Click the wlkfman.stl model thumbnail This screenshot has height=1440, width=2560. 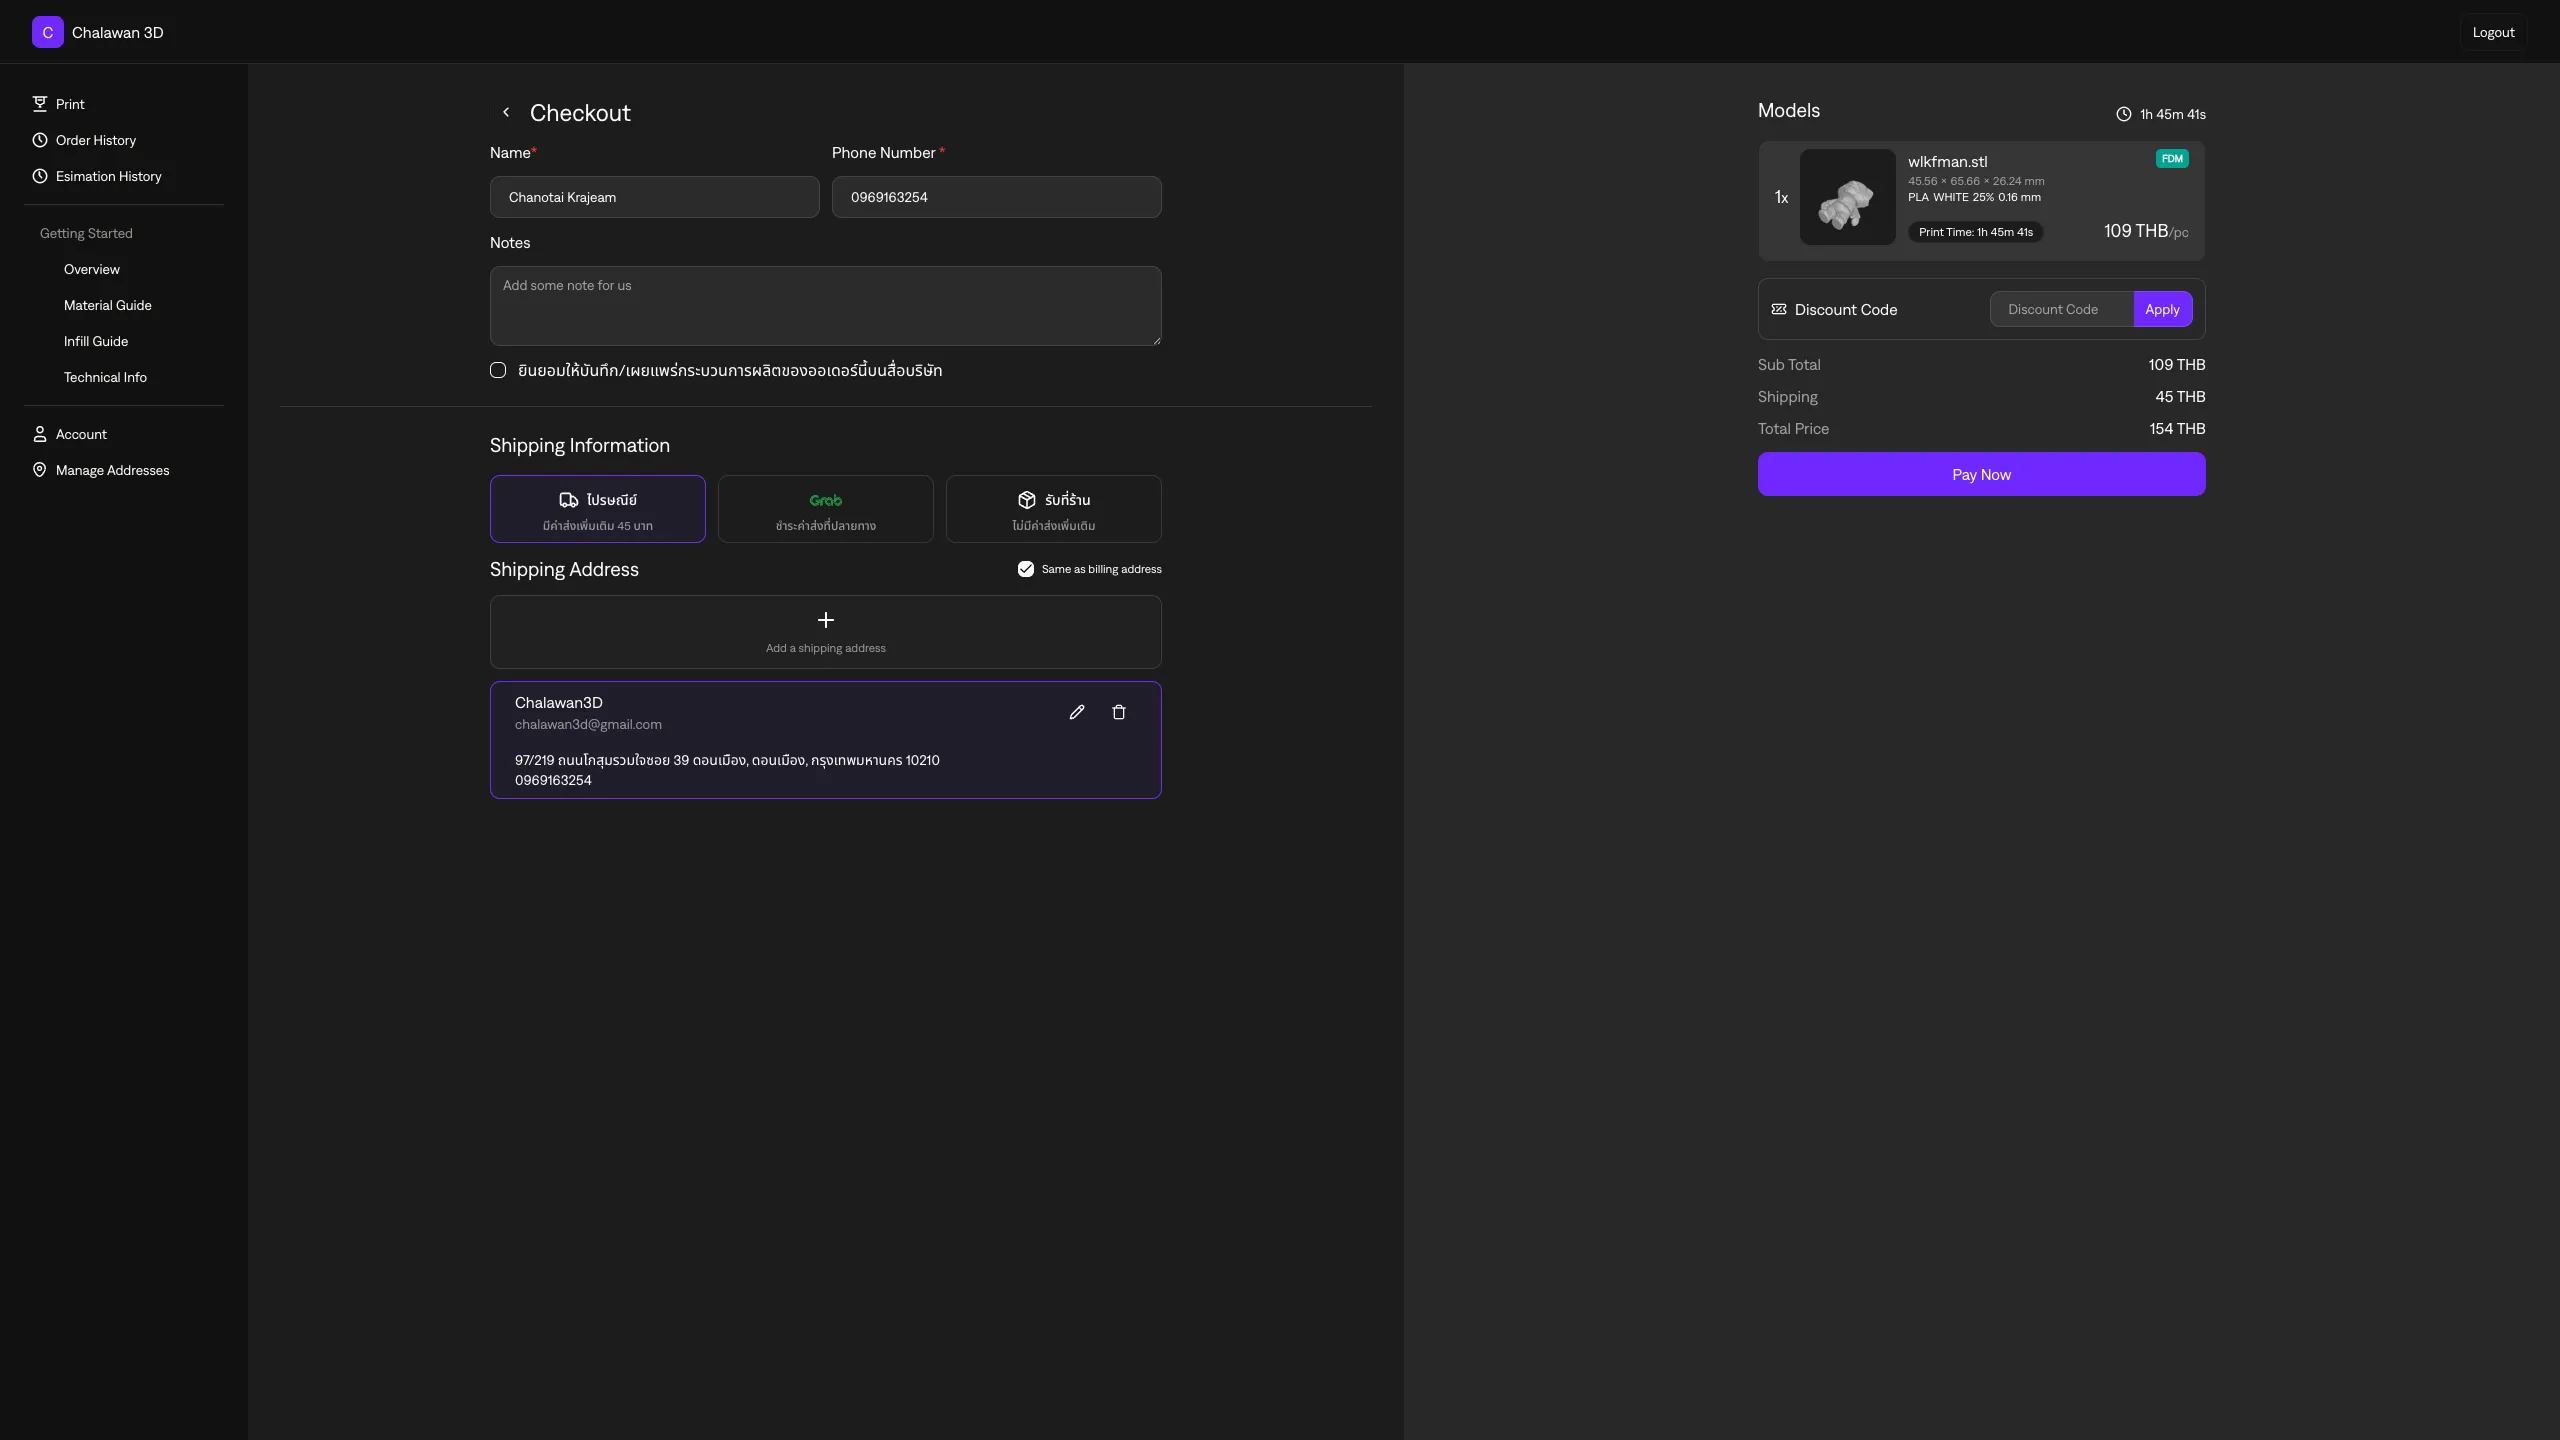pos(1847,197)
